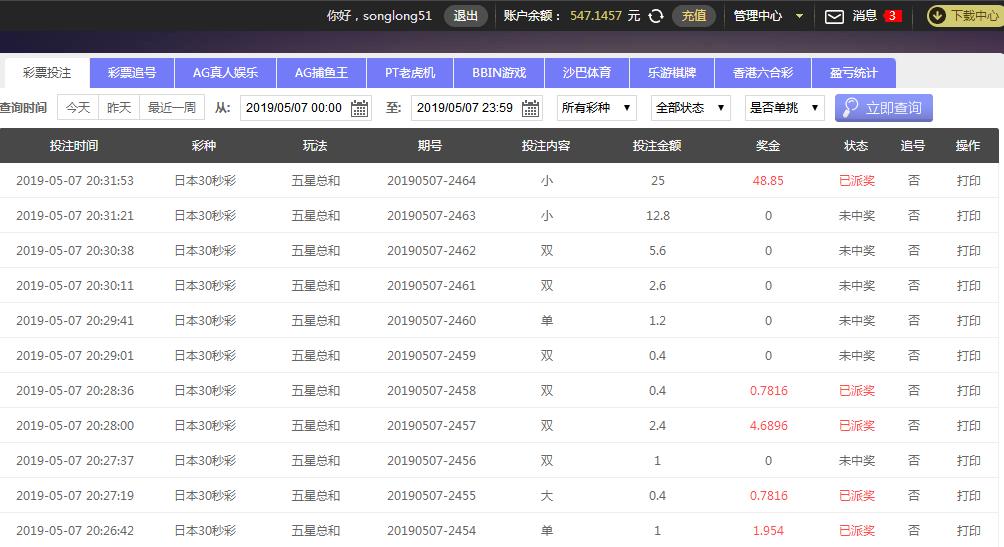1004x547 pixels.
Task: Click the 充值 recharge button
Action: pos(693,16)
